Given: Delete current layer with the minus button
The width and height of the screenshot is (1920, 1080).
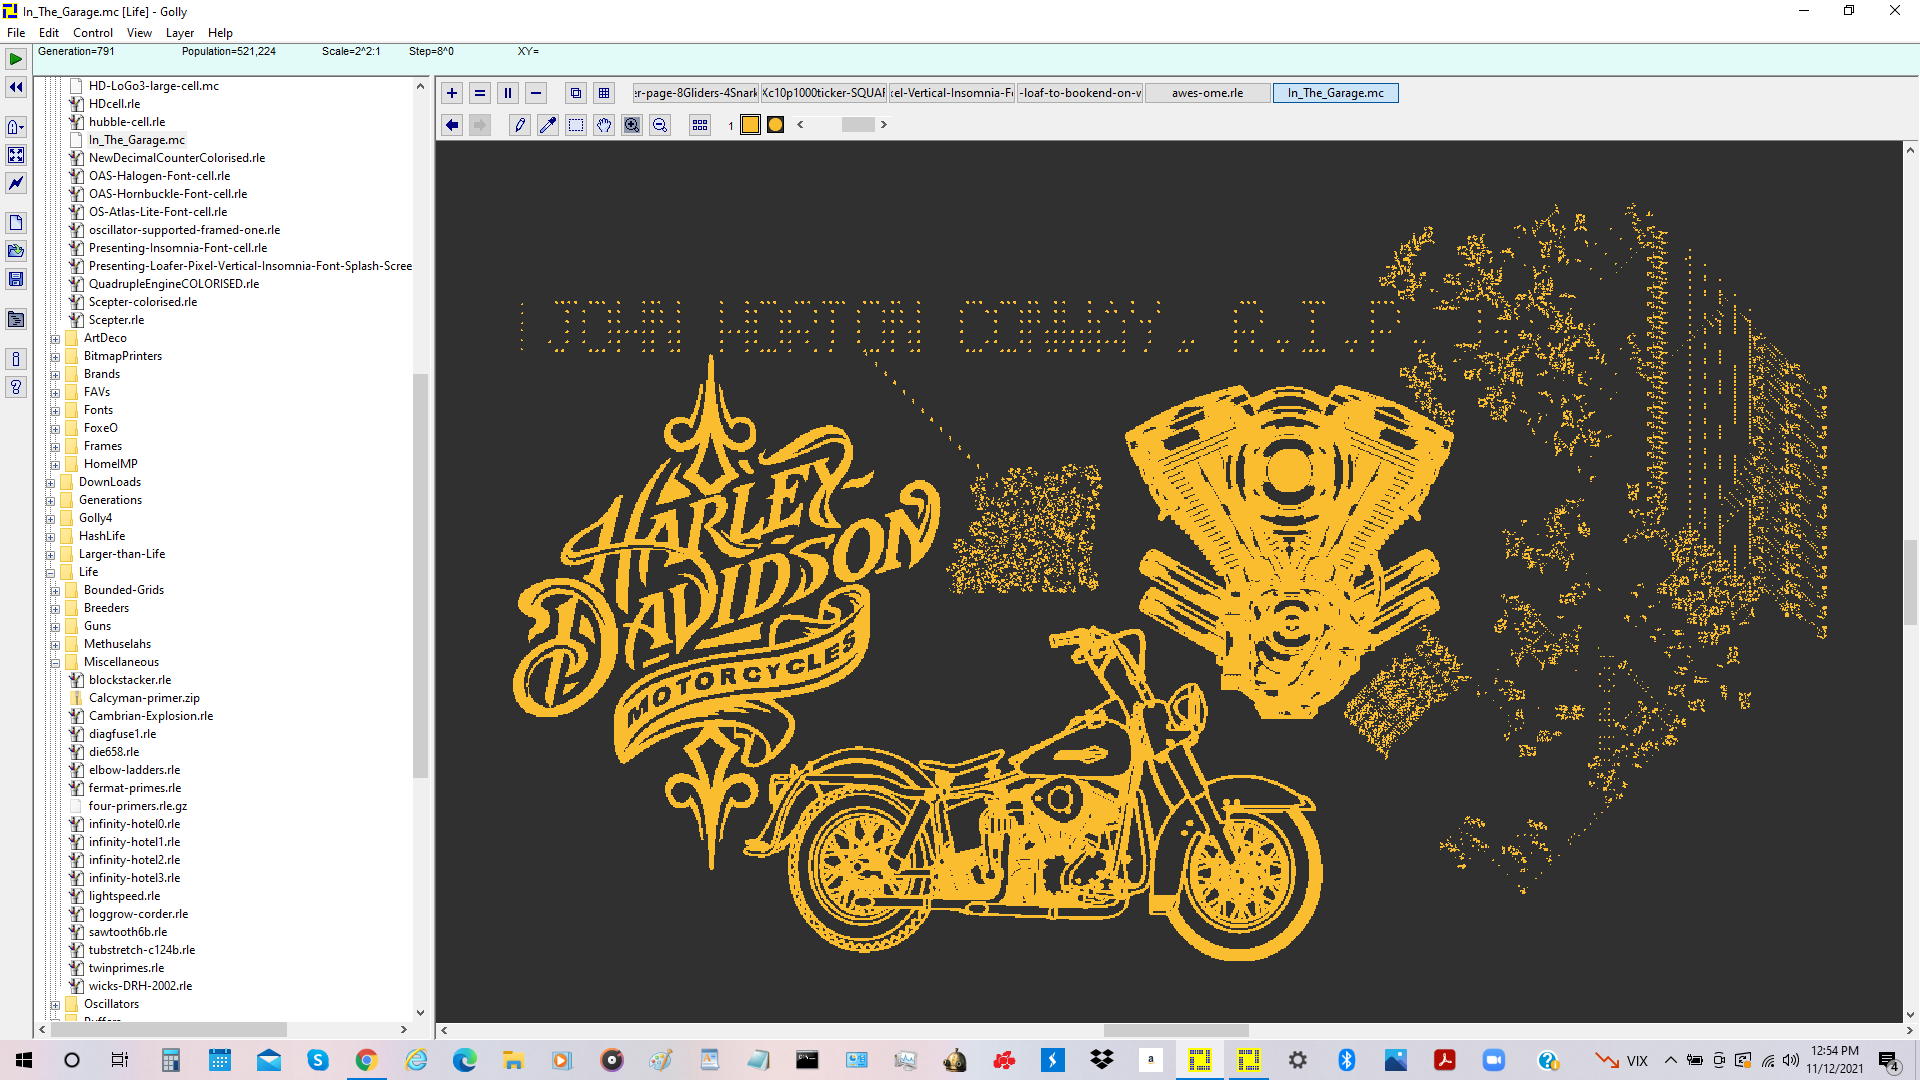Looking at the screenshot, I should [536, 93].
